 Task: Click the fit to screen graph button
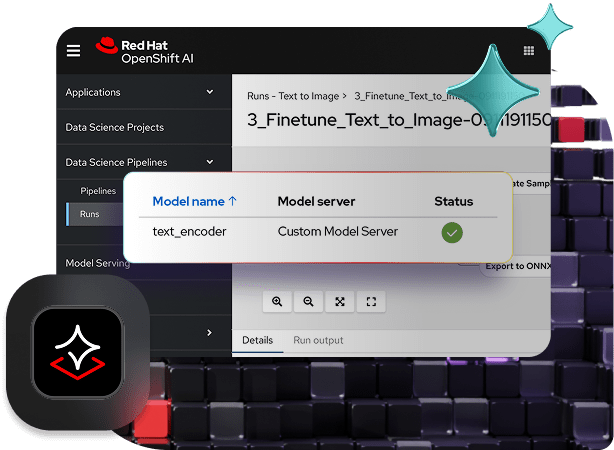click(x=340, y=302)
